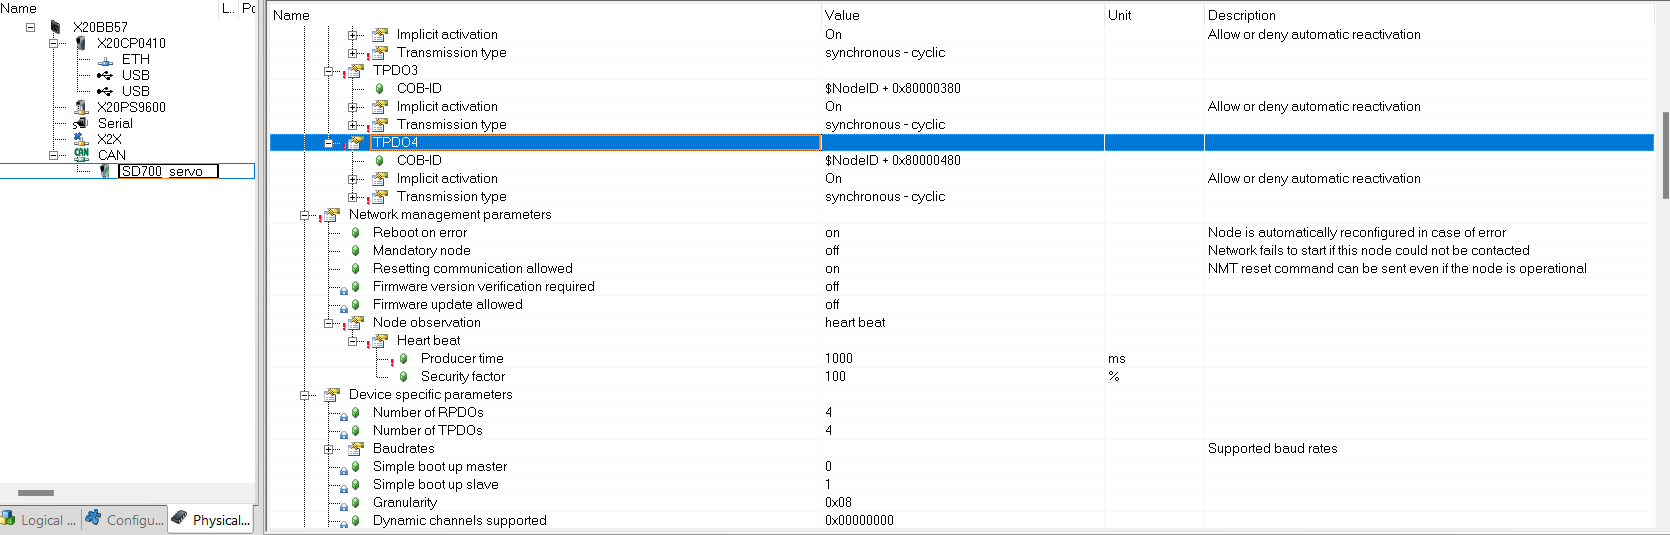Click the X20CP0410 CPU module icon
The image size is (1670, 535).
pos(81,43)
